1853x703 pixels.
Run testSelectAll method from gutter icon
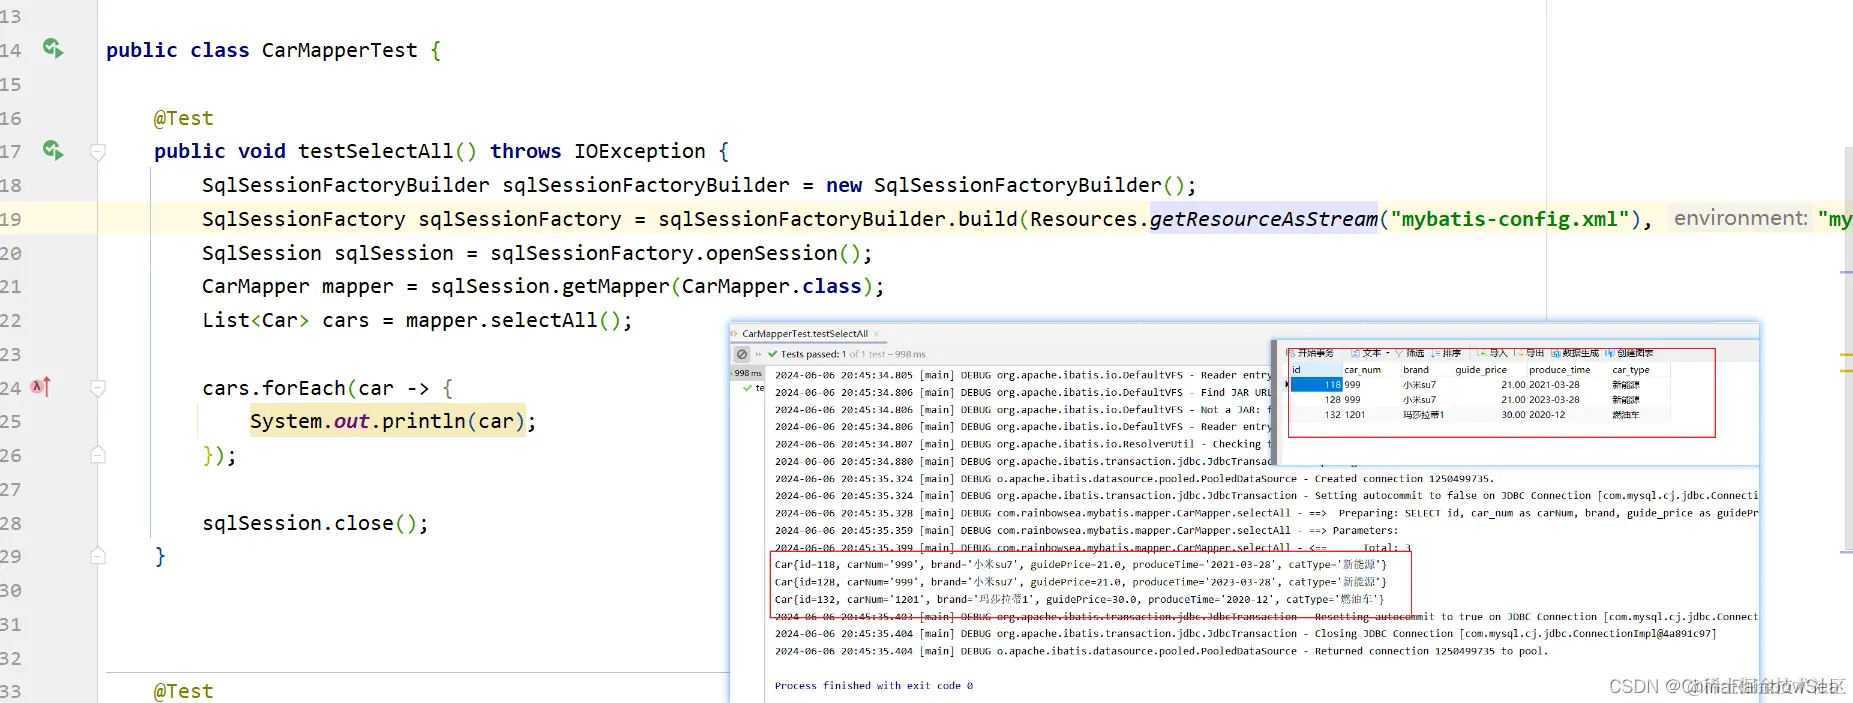click(x=53, y=150)
